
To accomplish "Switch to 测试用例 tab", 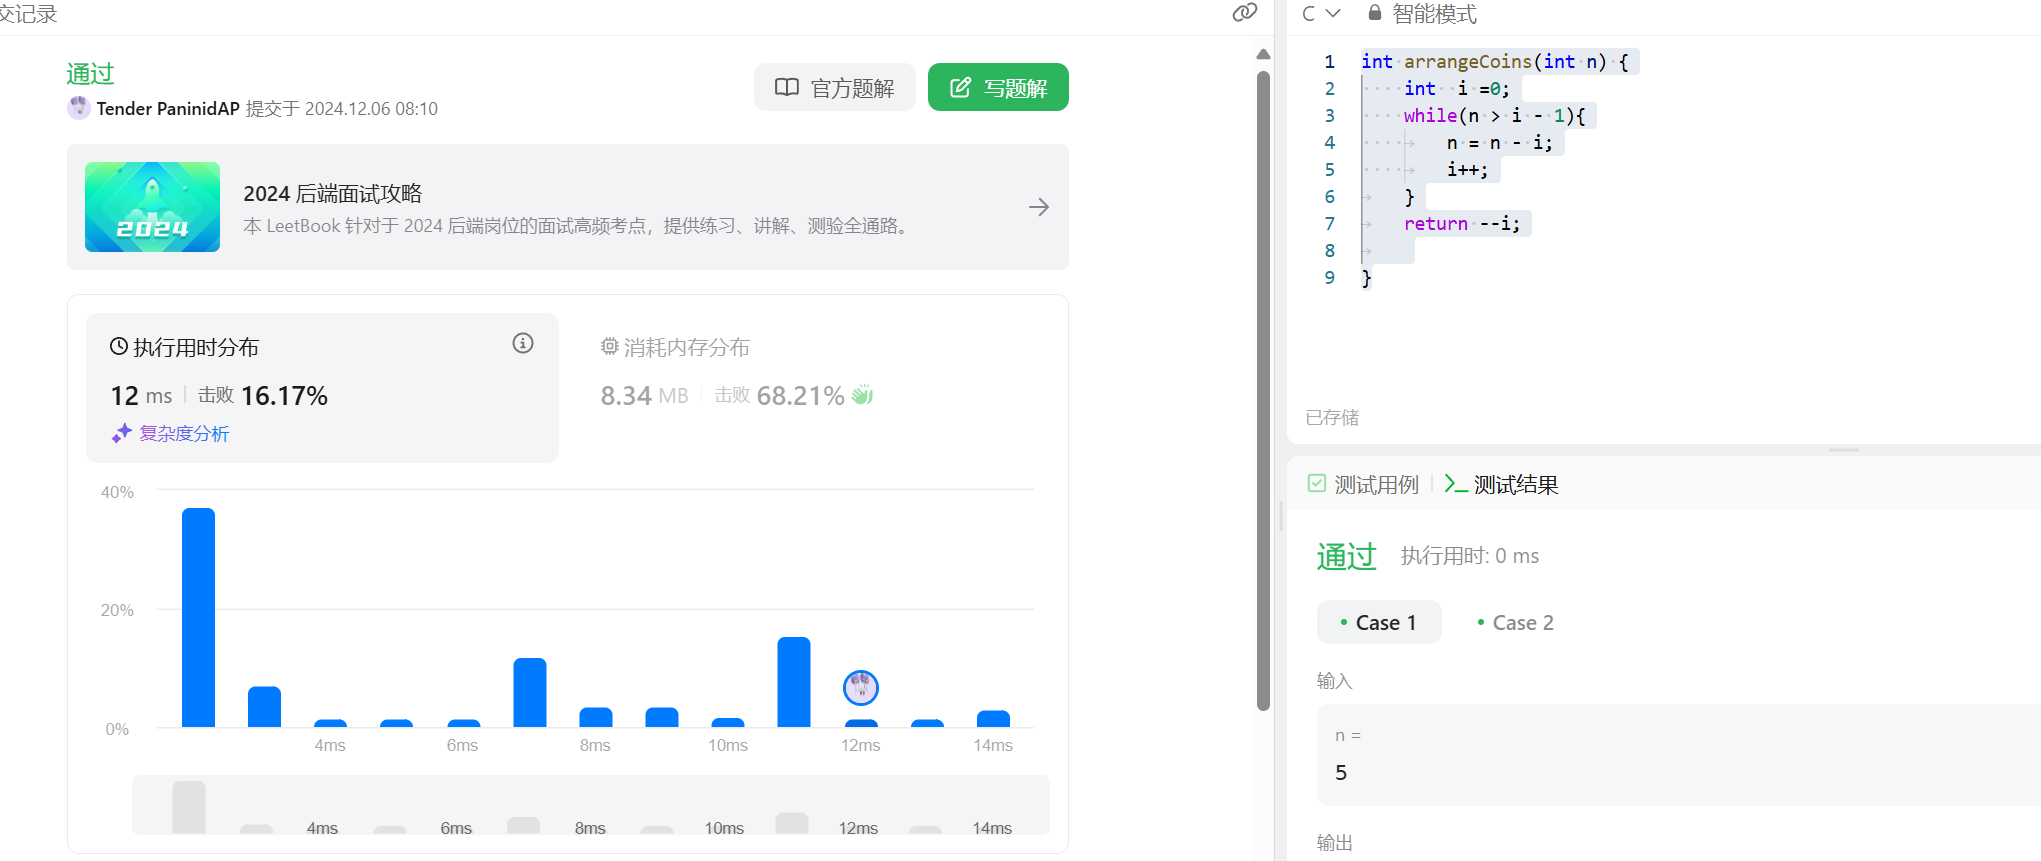I will [x=1364, y=485].
